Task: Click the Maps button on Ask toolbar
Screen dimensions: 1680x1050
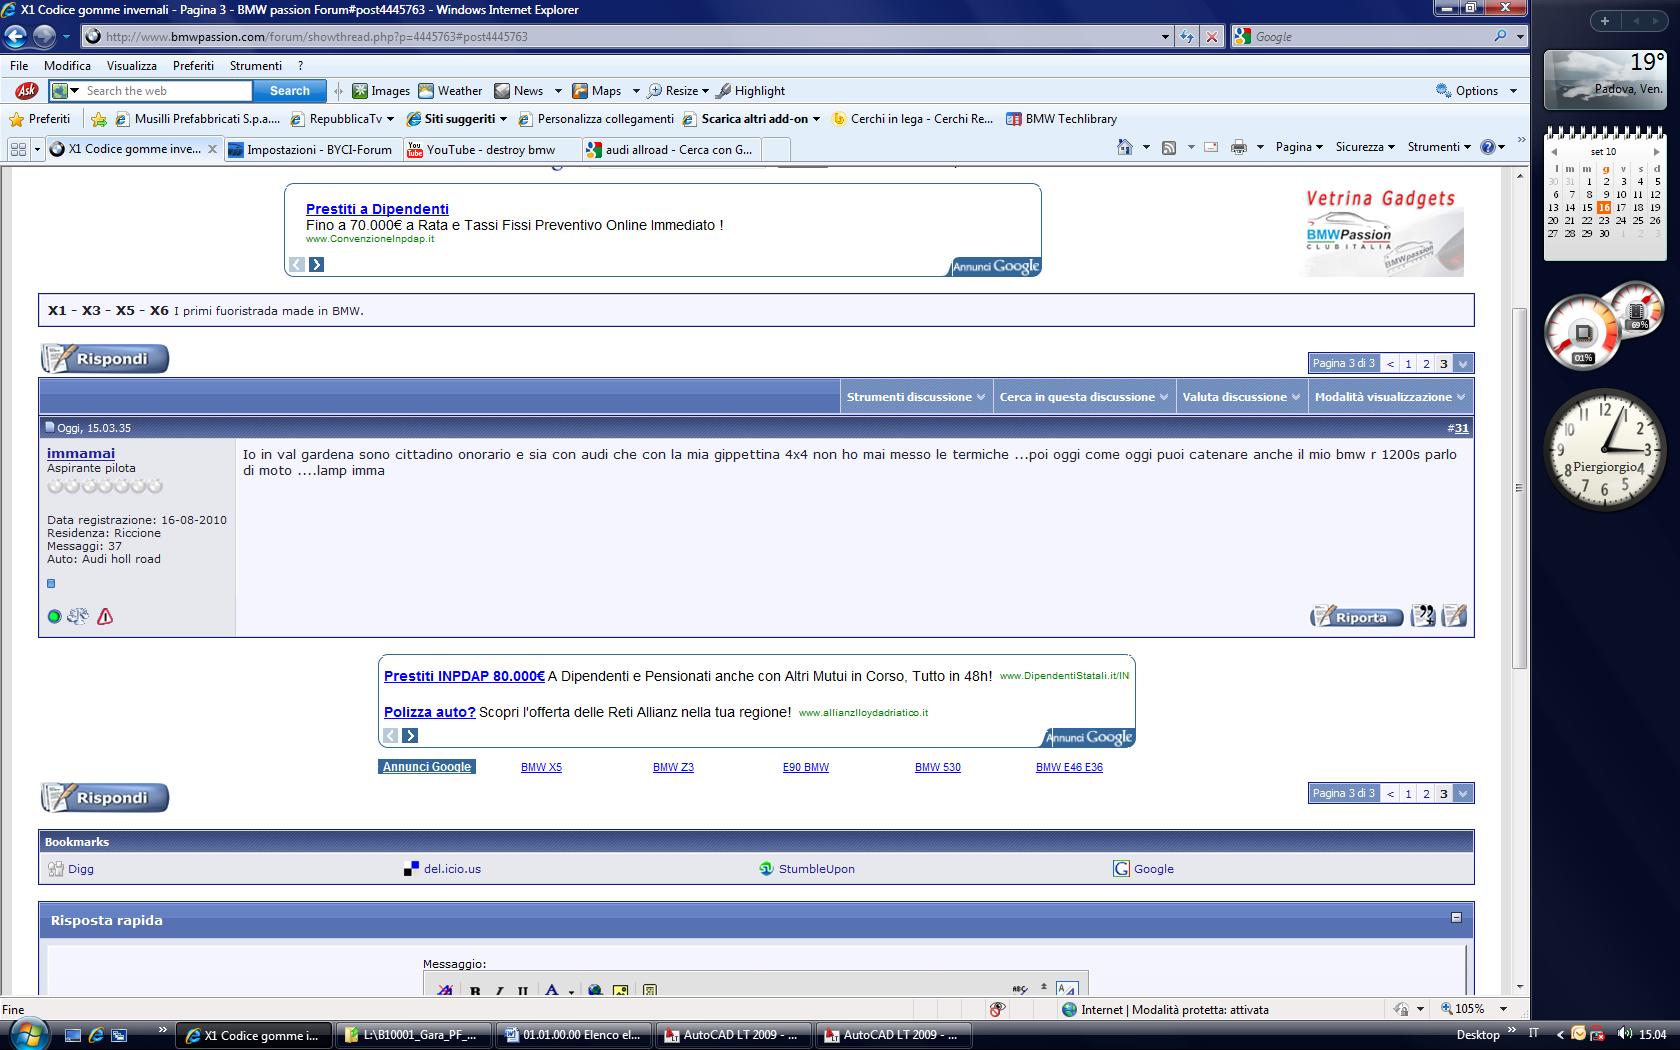Action: pyautogui.click(x=597, y=91)
